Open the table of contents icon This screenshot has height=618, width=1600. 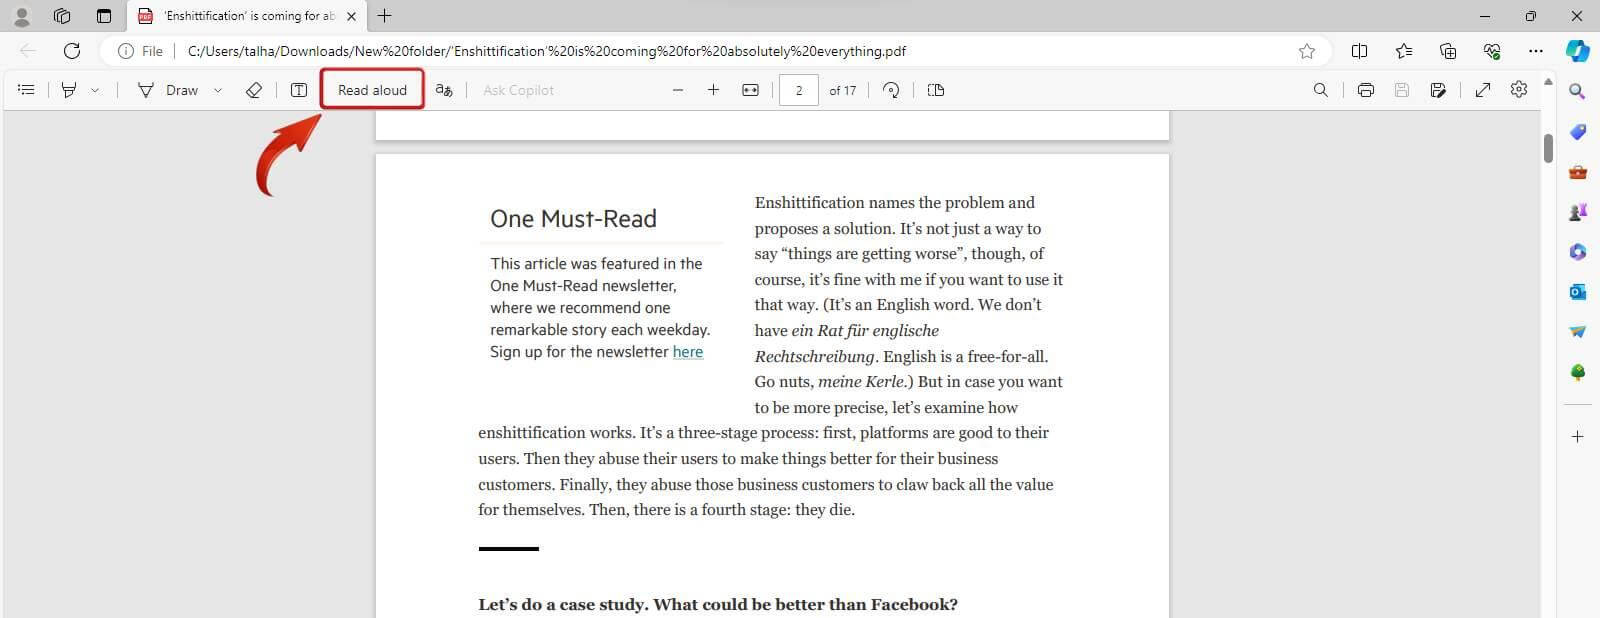pos(27,90)
